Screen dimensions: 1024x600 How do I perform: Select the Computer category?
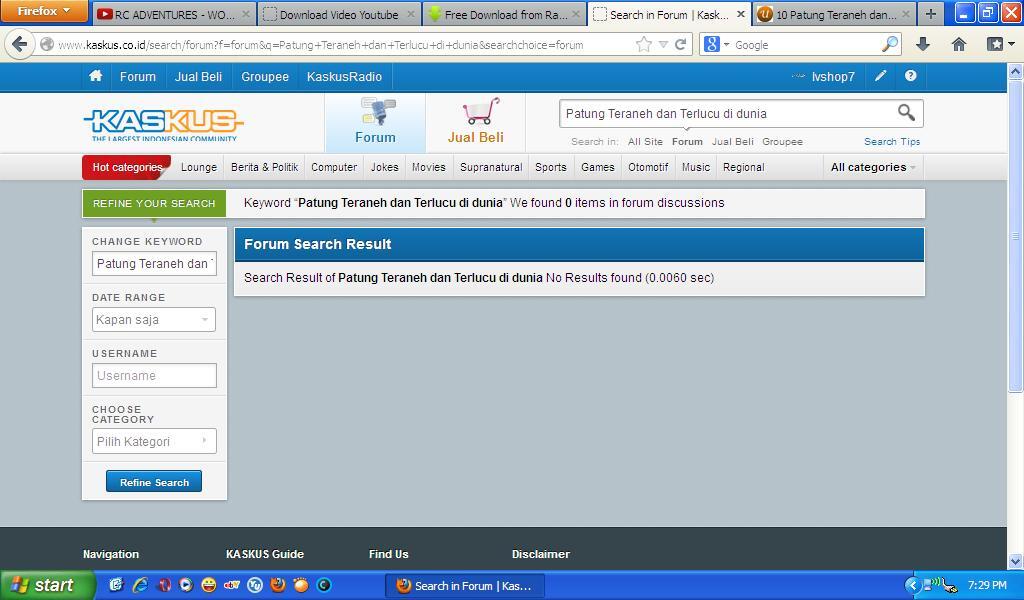(x=334, y=167)
